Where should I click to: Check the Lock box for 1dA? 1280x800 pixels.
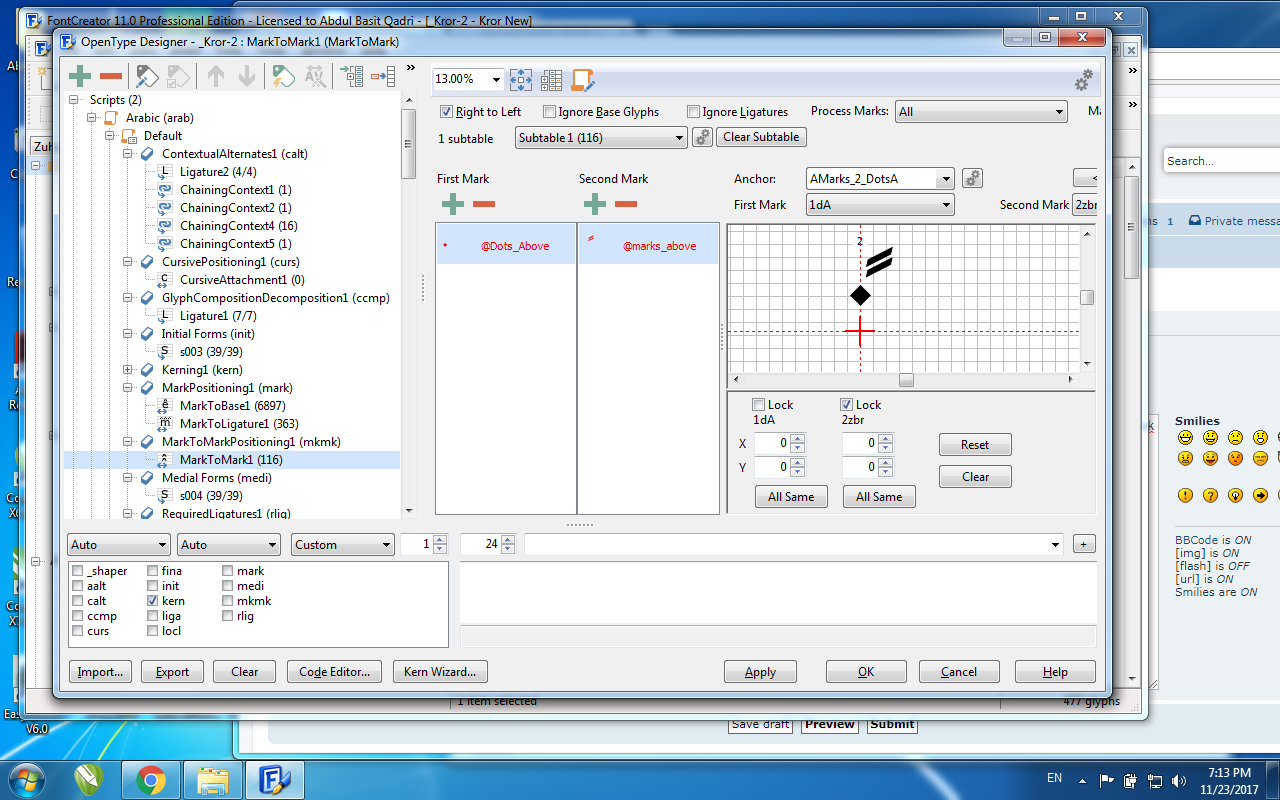coord(758,405)
